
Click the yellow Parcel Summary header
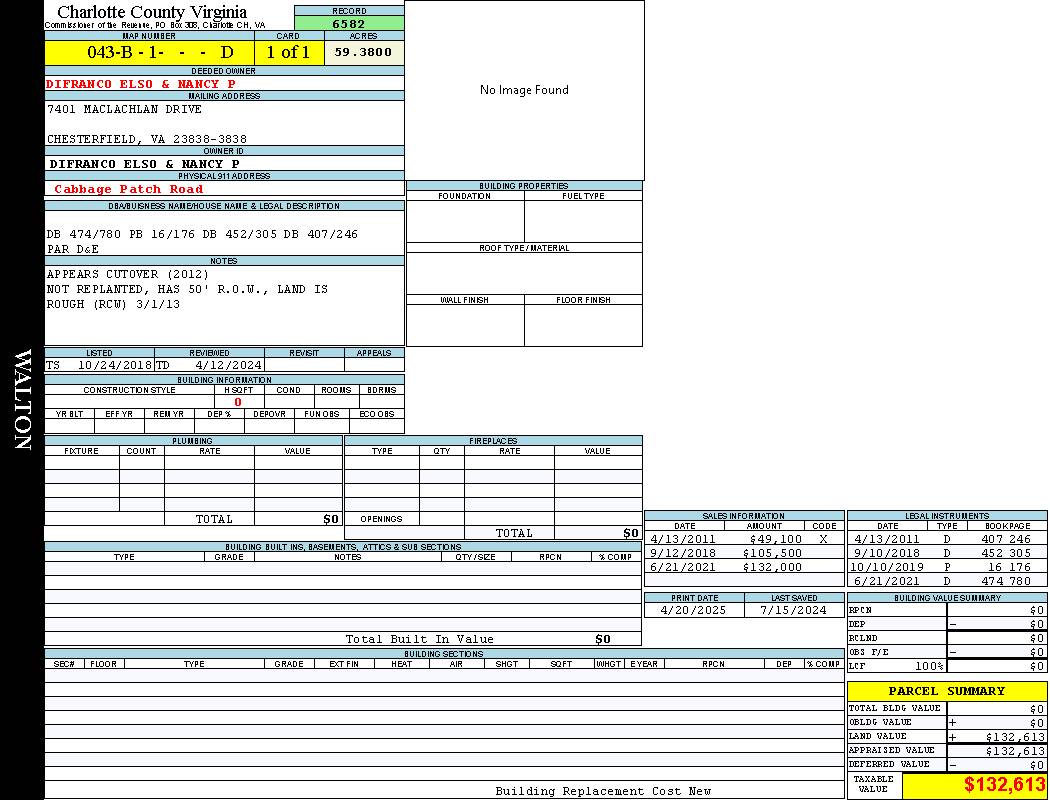pyautogui.click(x=946, y=691)
